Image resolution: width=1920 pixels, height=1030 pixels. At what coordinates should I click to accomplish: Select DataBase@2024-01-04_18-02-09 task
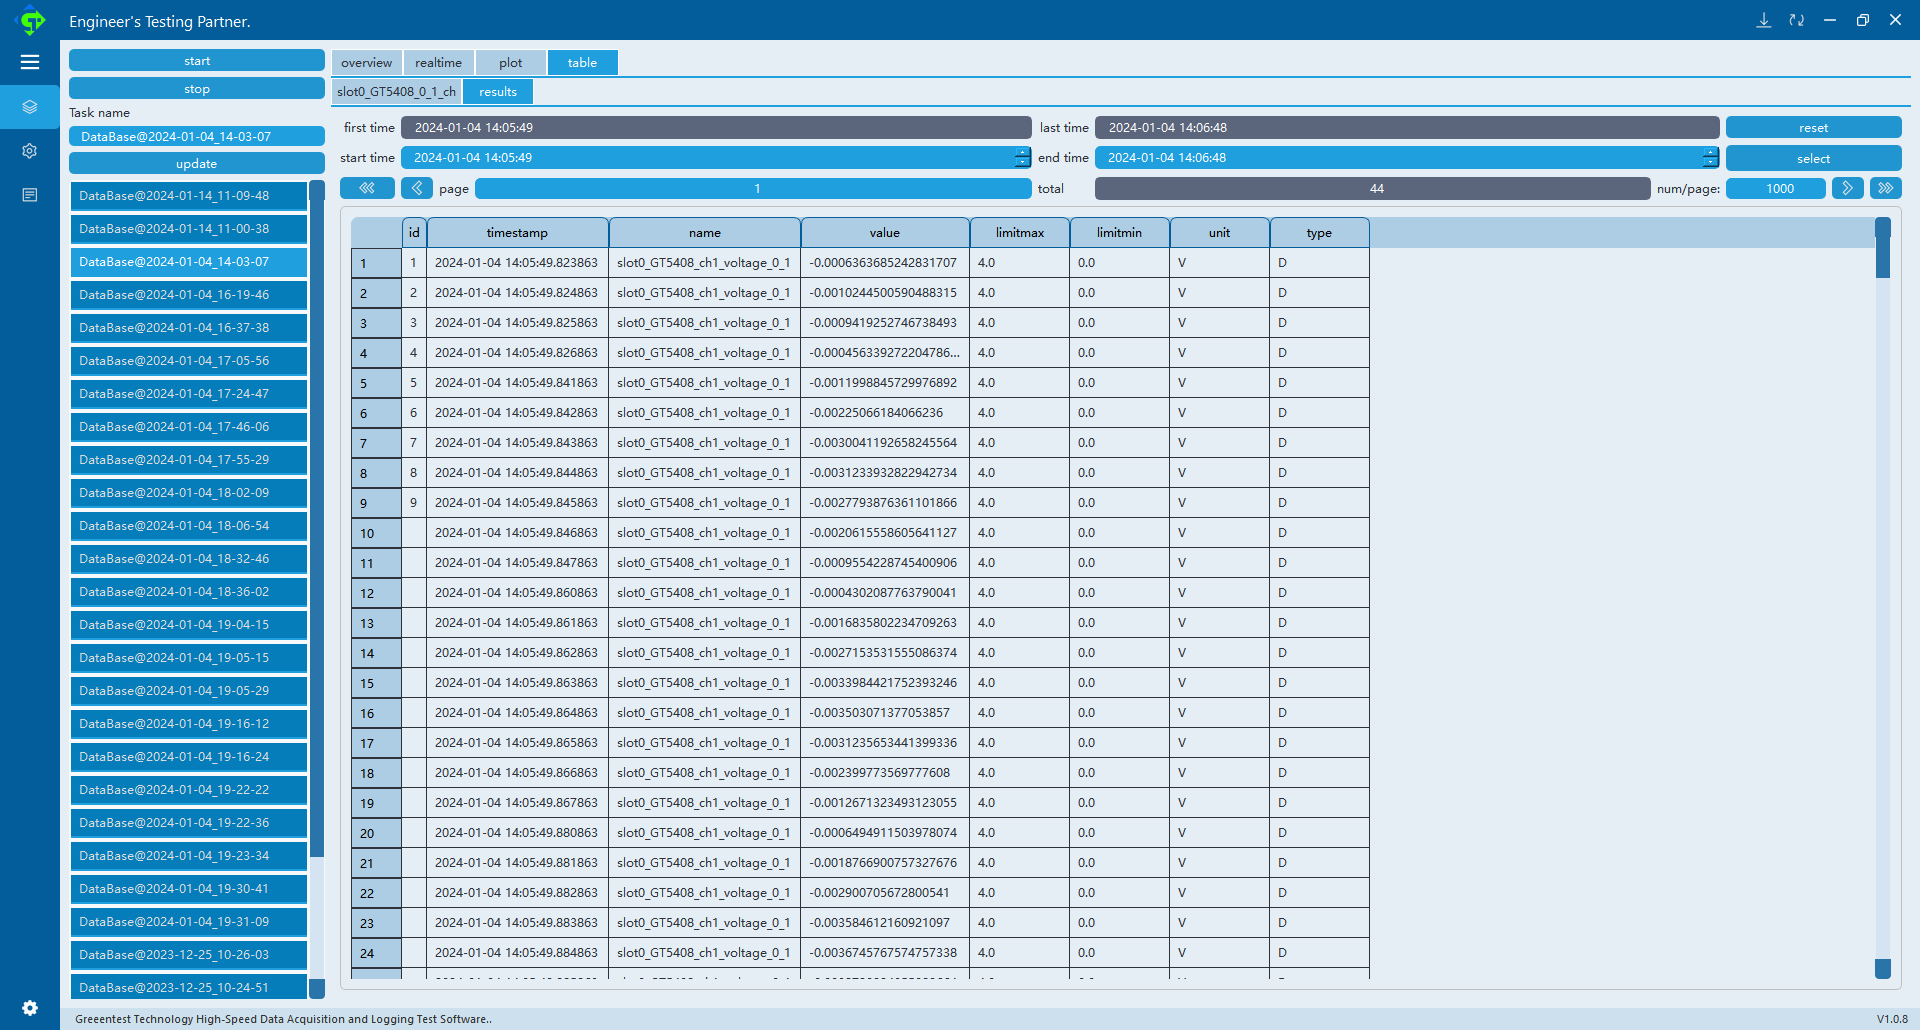tap(189, 493)
